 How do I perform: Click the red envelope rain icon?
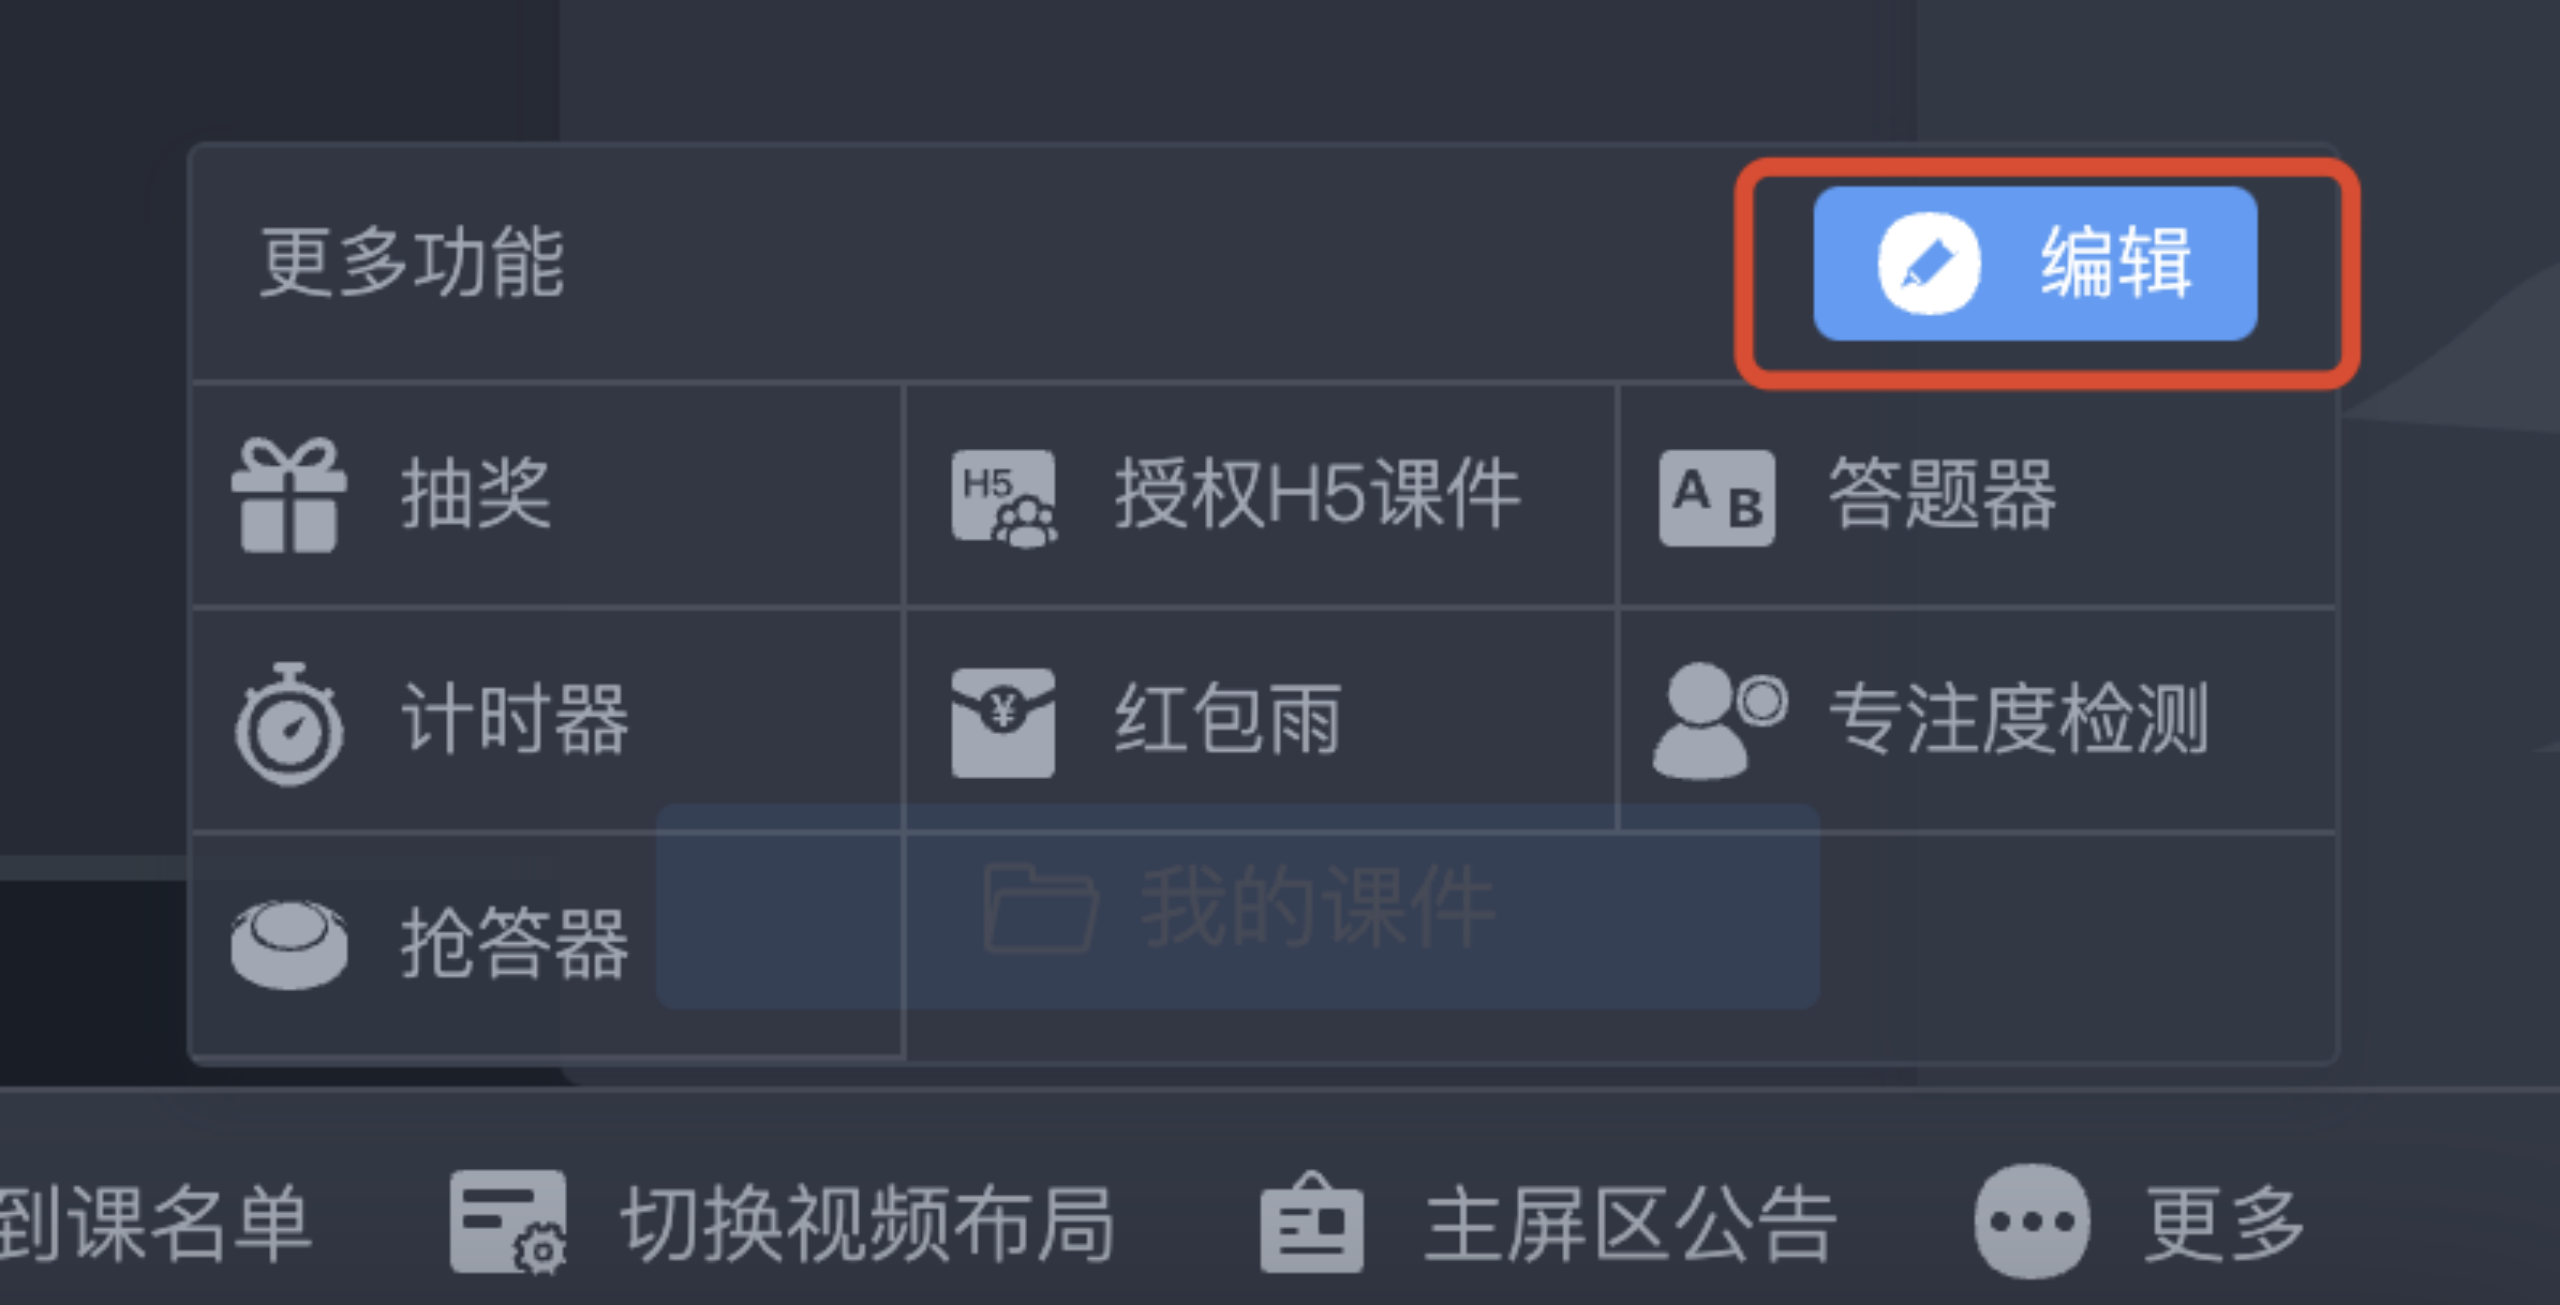pyautogui.click(x=1003, y=723)
